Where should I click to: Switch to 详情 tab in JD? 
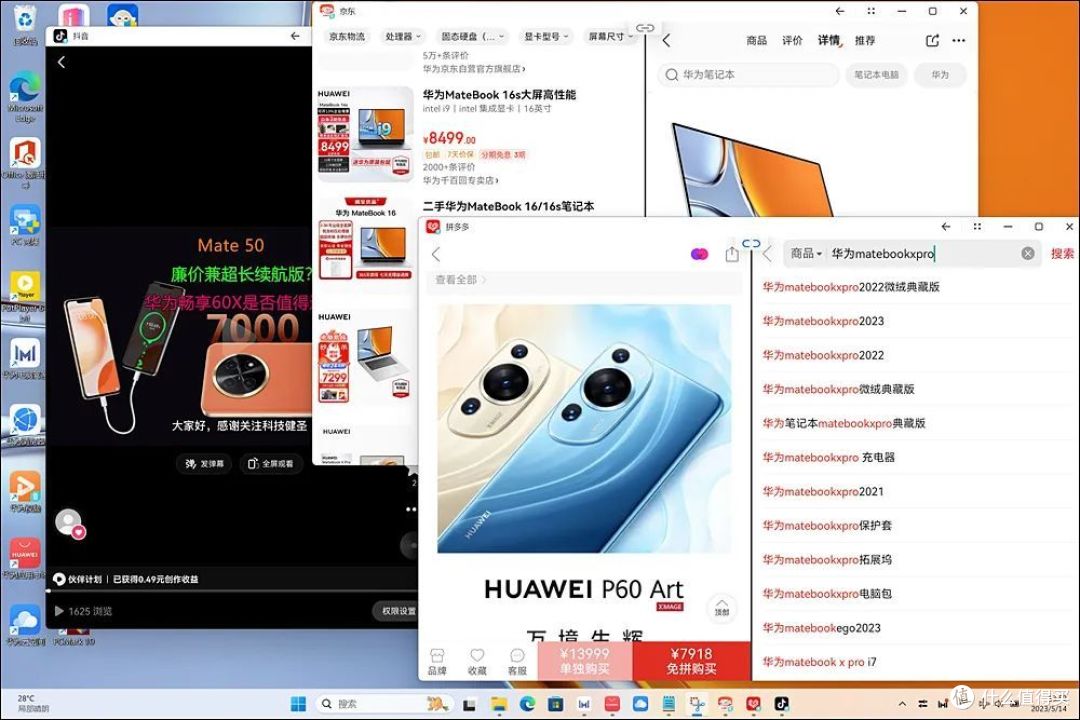click(x=829, y=41)
